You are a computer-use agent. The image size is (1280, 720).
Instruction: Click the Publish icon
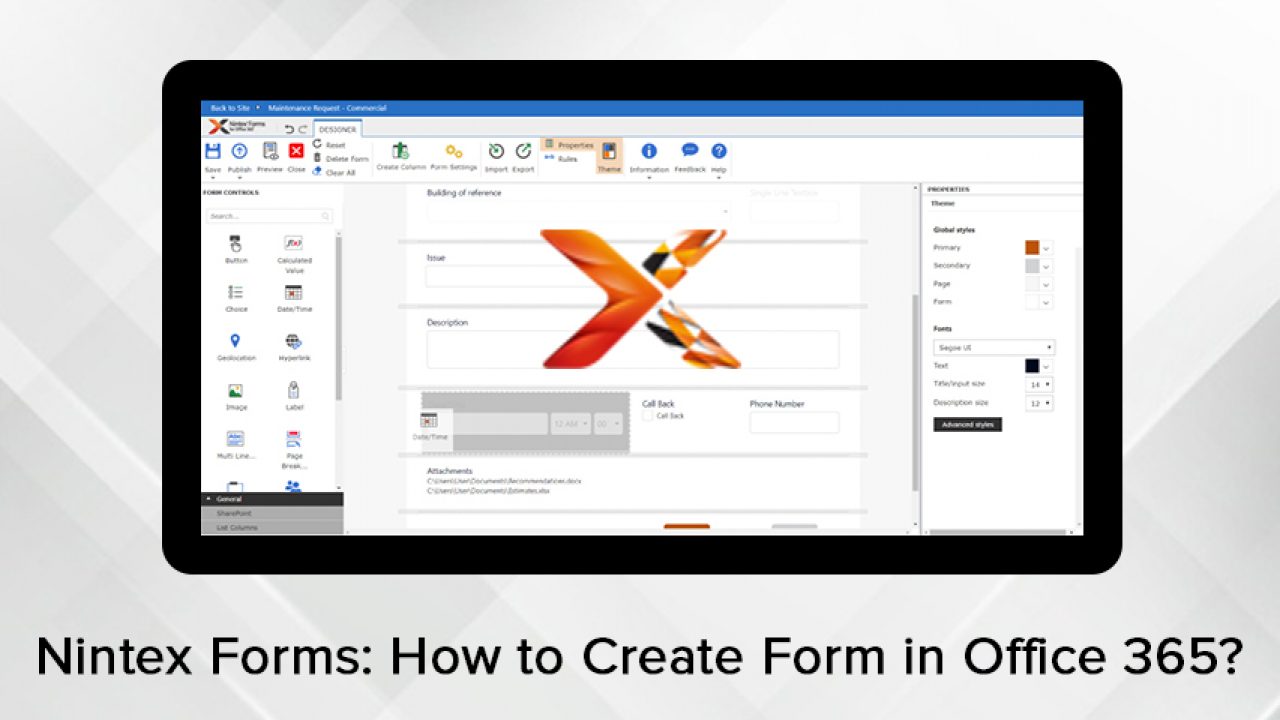tap(240, 151)
